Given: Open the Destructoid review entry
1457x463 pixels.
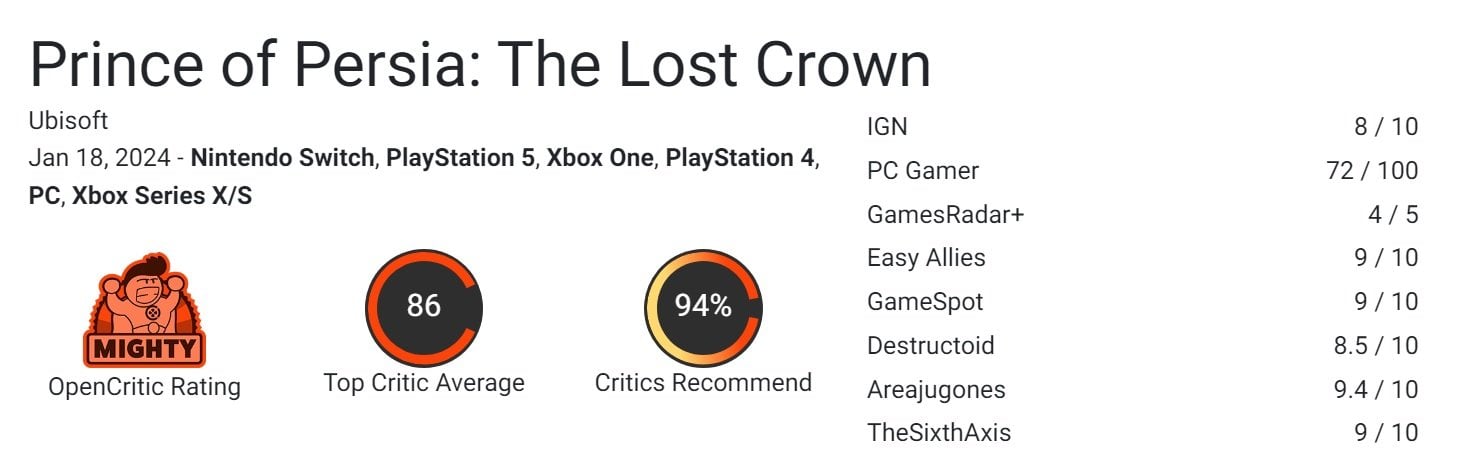Looking at the screenshot, I should pos(1142,346).
